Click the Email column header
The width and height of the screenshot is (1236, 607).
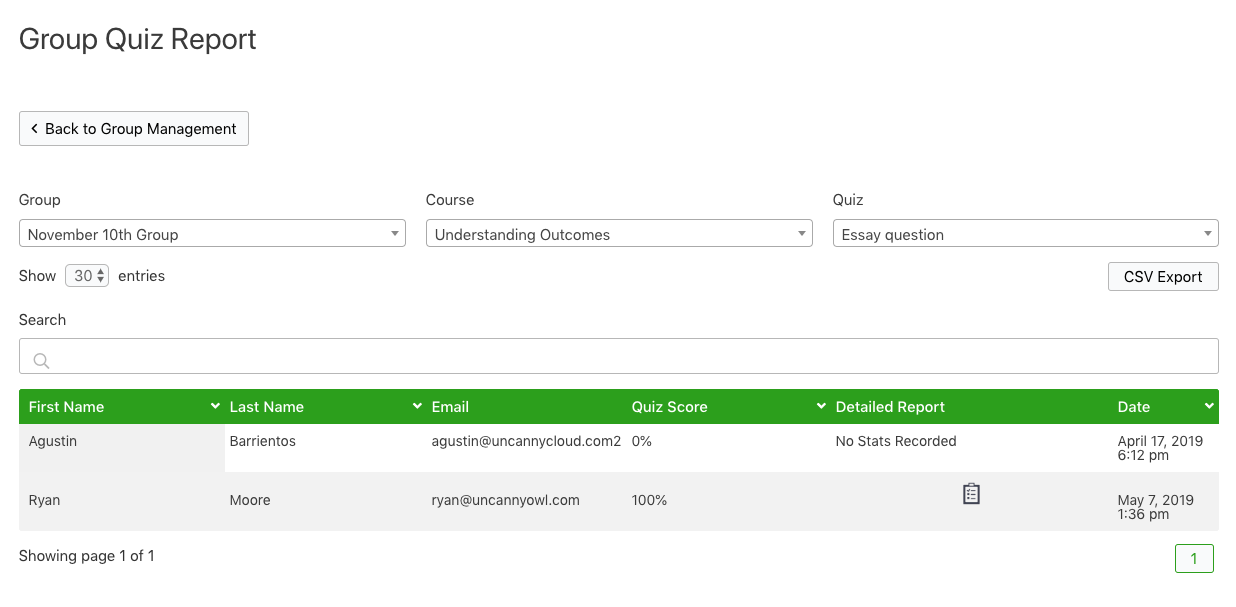click(450, 407)
